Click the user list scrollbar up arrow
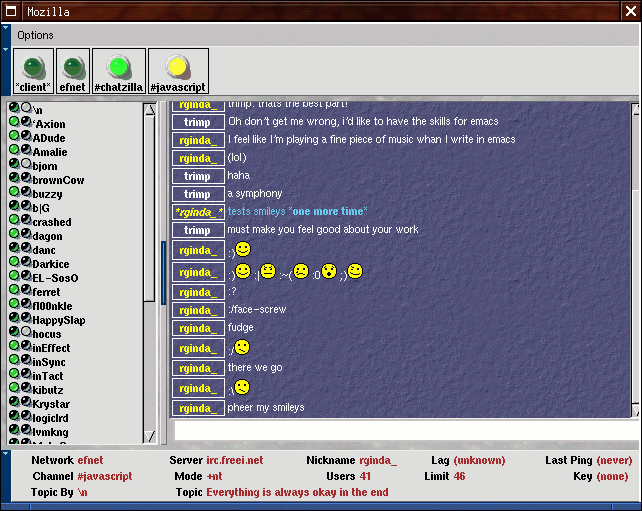The width and height of the screenshot is (642, 511). point(150,109)
